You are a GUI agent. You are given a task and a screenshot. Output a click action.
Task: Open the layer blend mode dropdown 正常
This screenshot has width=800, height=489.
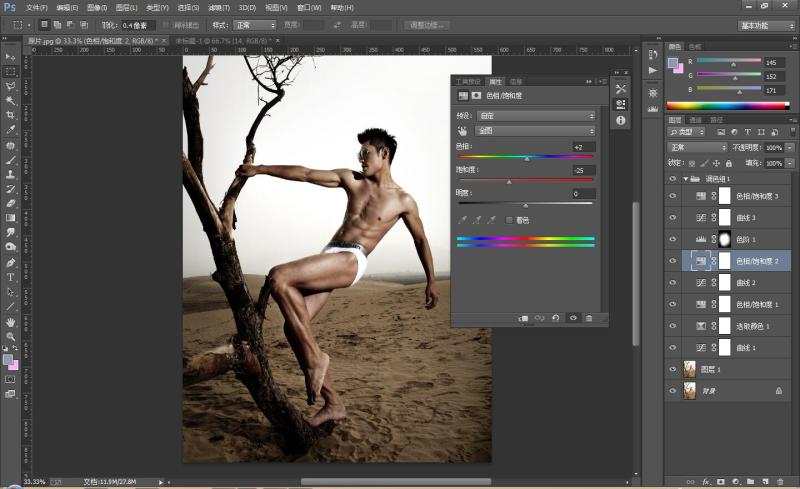coord(697,148)
